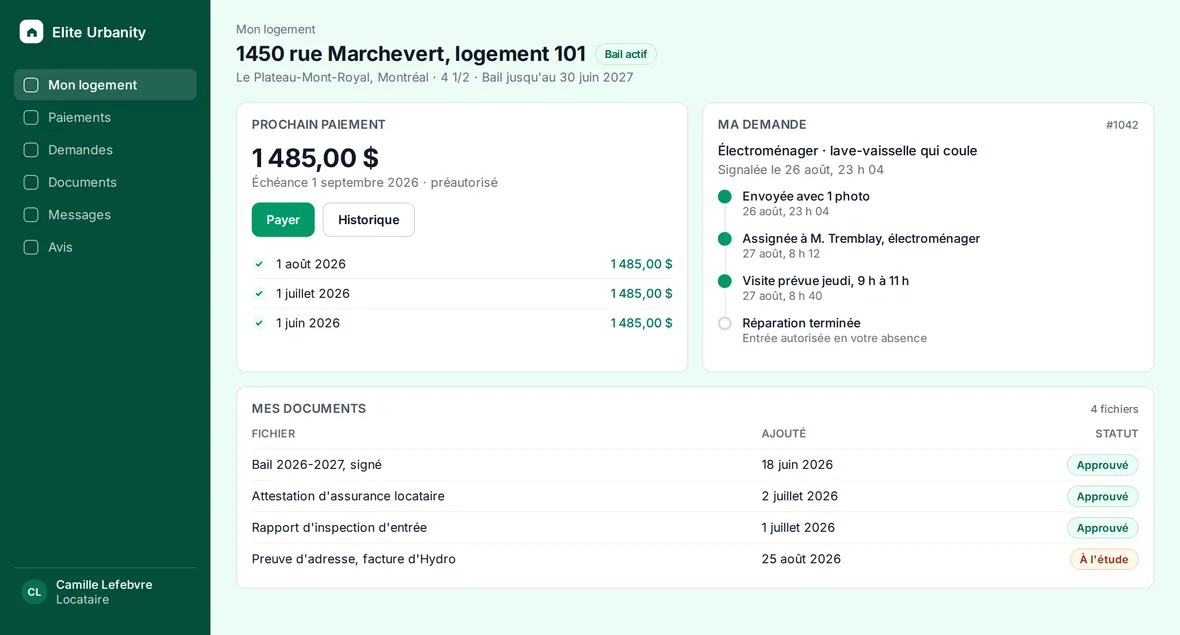Open Preuve d'adresse, facture d'Hydro

click(x=354, y=559)
